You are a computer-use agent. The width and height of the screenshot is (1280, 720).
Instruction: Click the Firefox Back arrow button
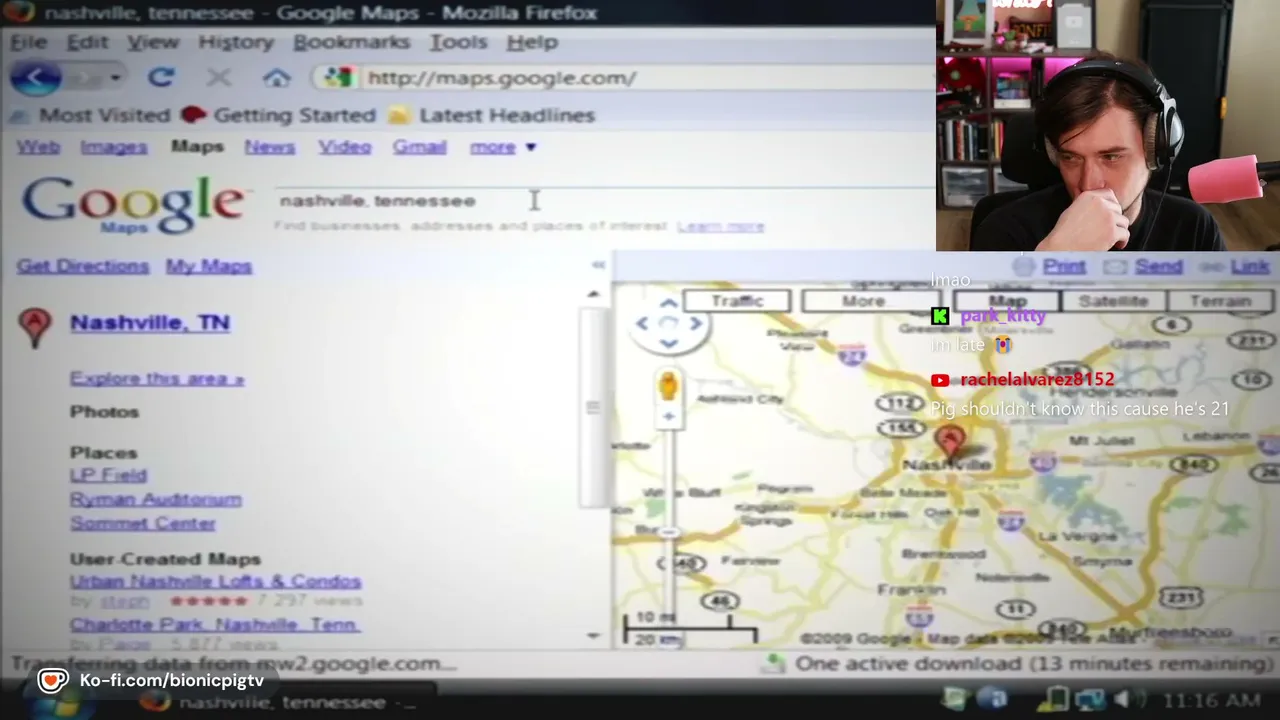[x=38, y=77]
